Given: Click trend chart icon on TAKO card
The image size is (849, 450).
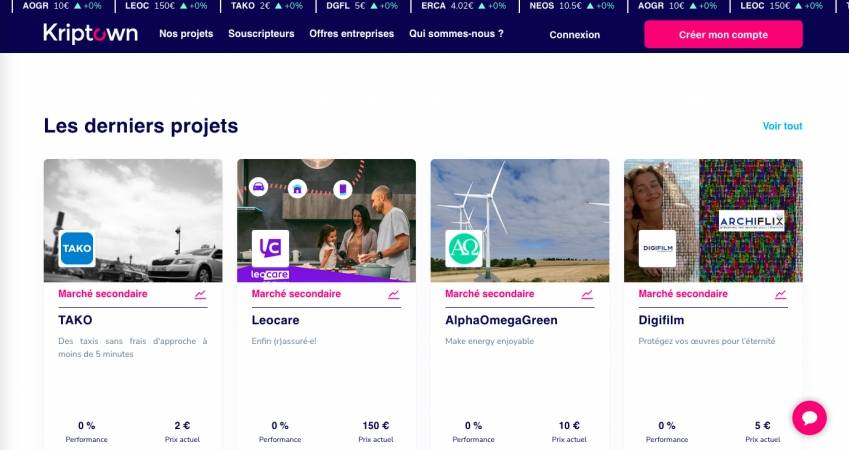Looking at the screenshot, I should (200, 294).
